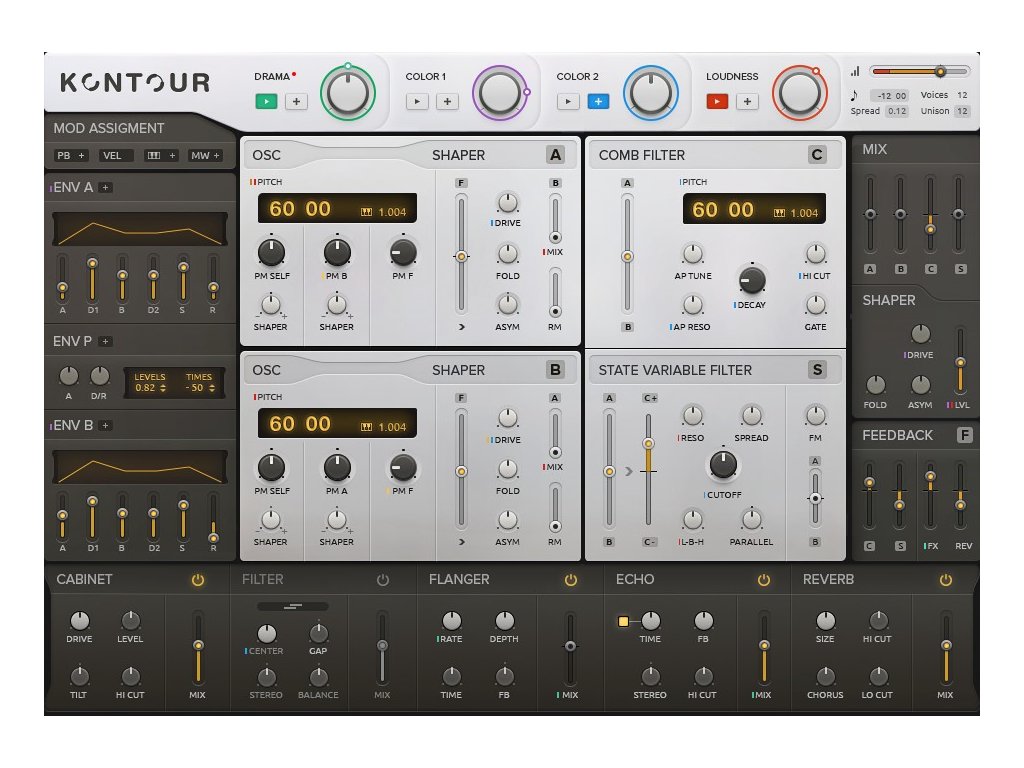Click the green Drama play button

(x=266, y=101)
